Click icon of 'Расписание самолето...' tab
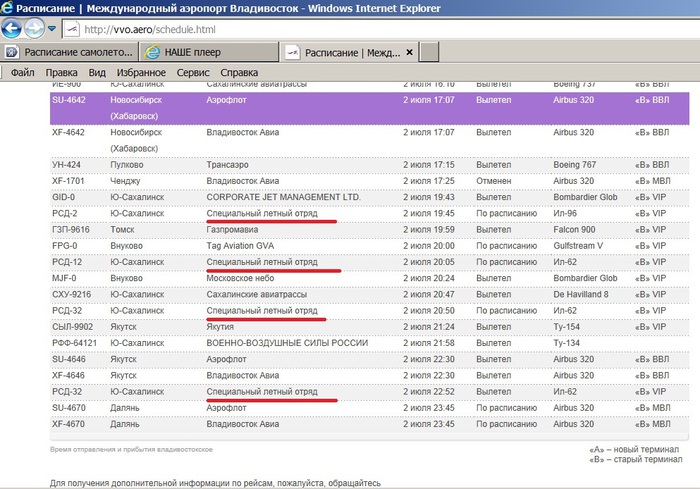The height and width of the screenshot is (489, 700). (x=12, y=52)
